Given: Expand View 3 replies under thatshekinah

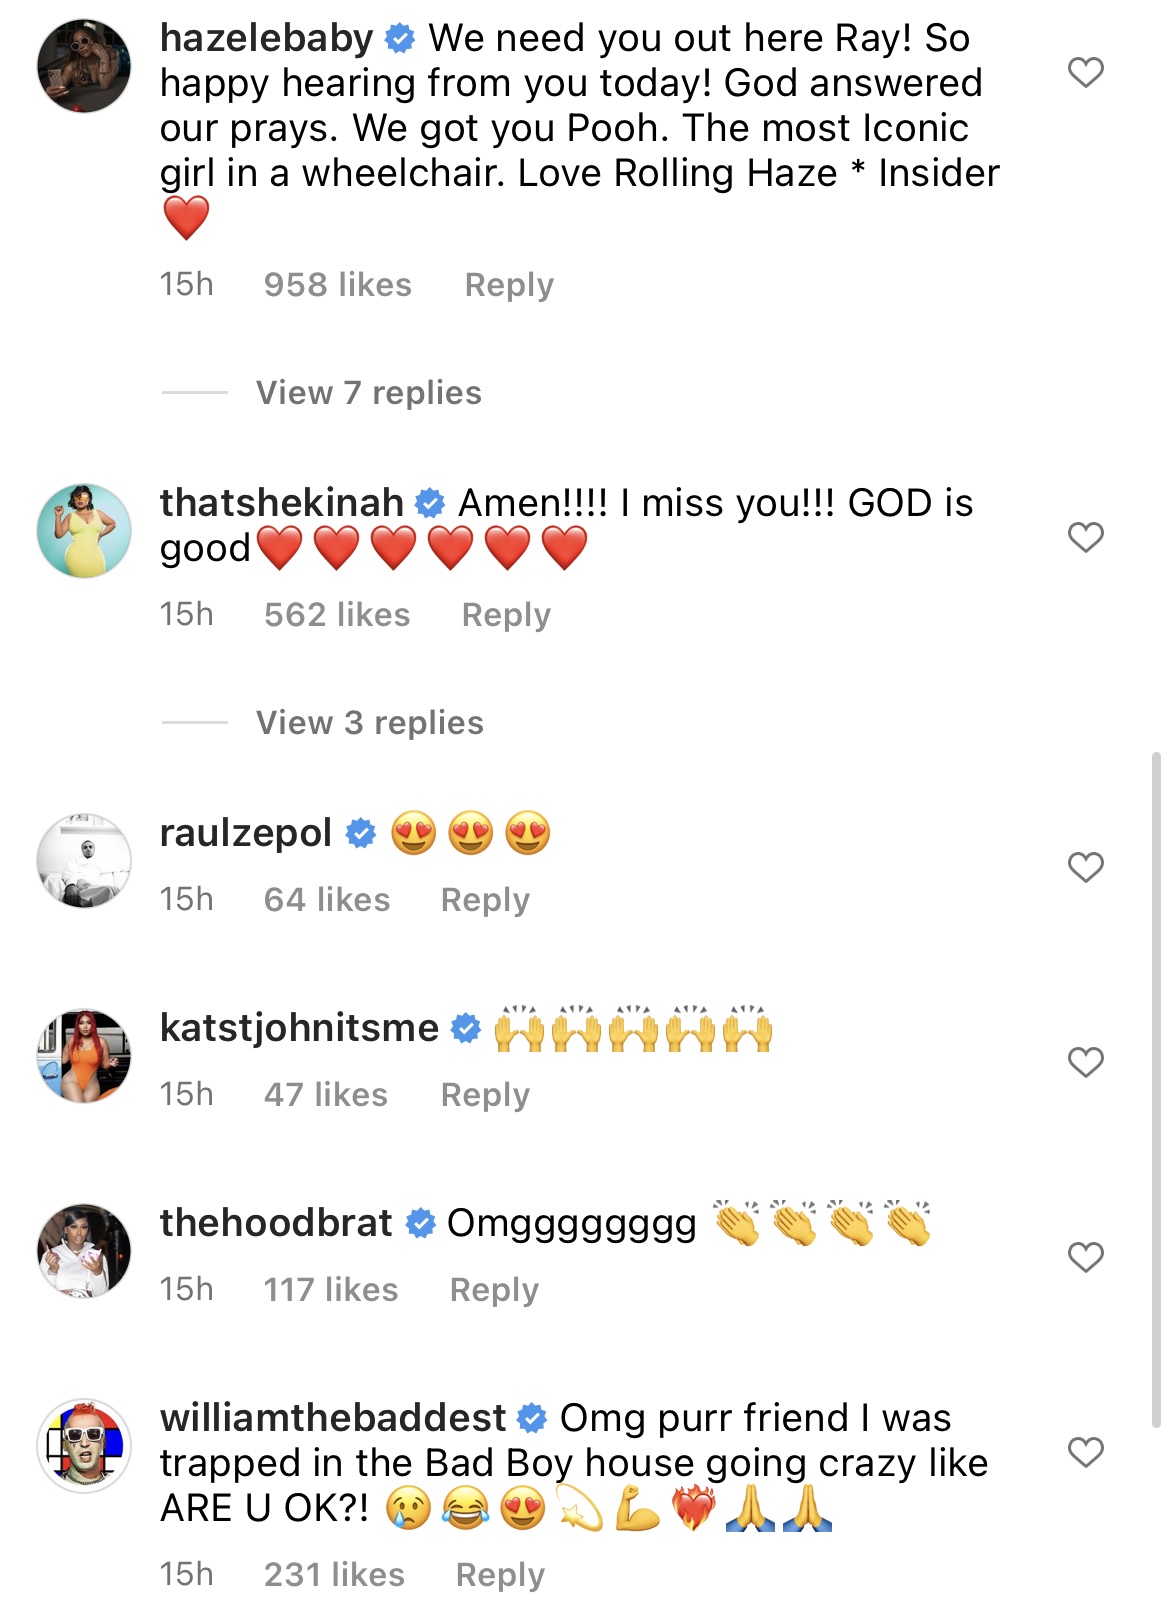Looking at the screenshot, I should tap(369, 723).
